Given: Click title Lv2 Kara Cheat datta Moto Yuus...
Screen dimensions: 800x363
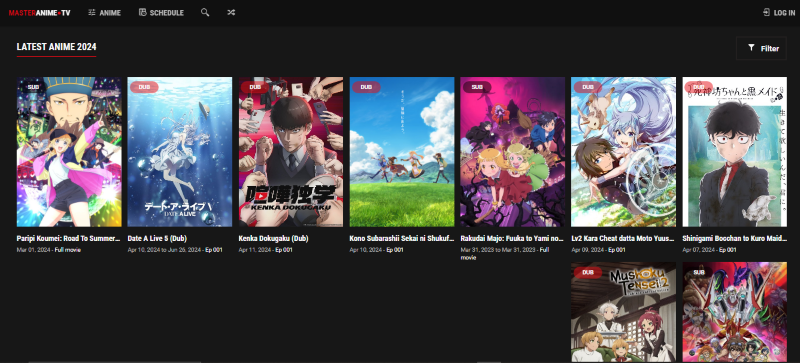Looking at the screenshot, I should click(x=623, y=238).
